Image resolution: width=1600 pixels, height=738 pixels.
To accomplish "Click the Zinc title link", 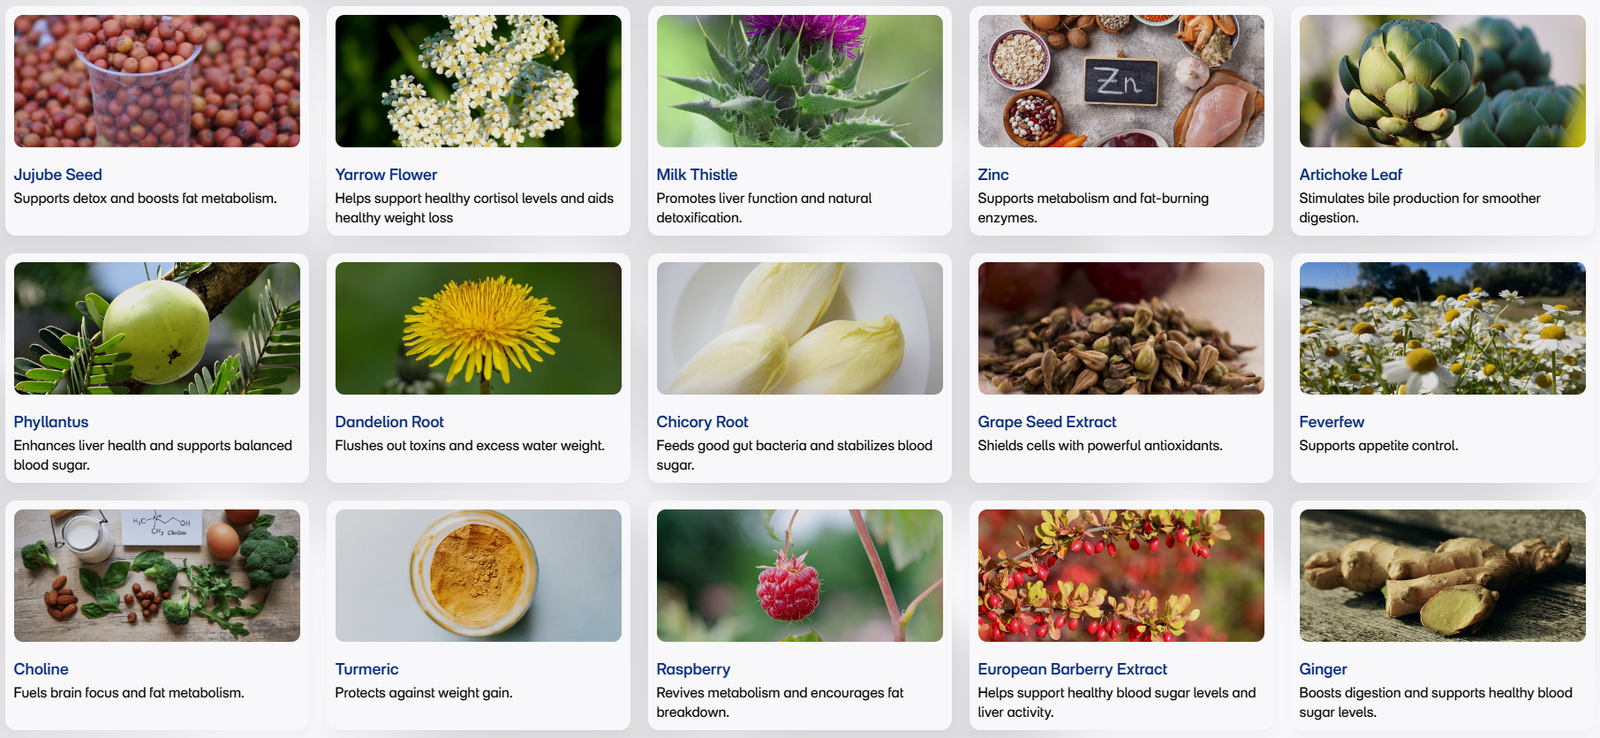I will 993,174.
